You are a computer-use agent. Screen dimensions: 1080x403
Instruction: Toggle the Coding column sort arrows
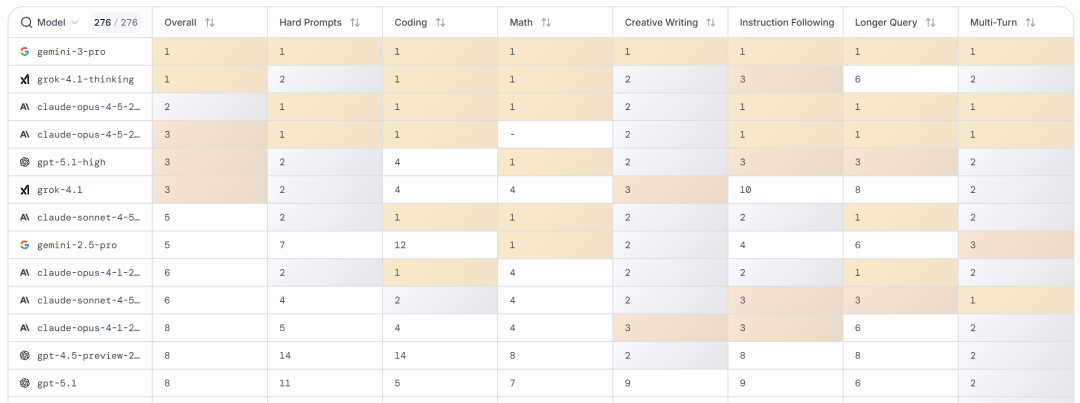pyautogui.click(x=441, y=22)
